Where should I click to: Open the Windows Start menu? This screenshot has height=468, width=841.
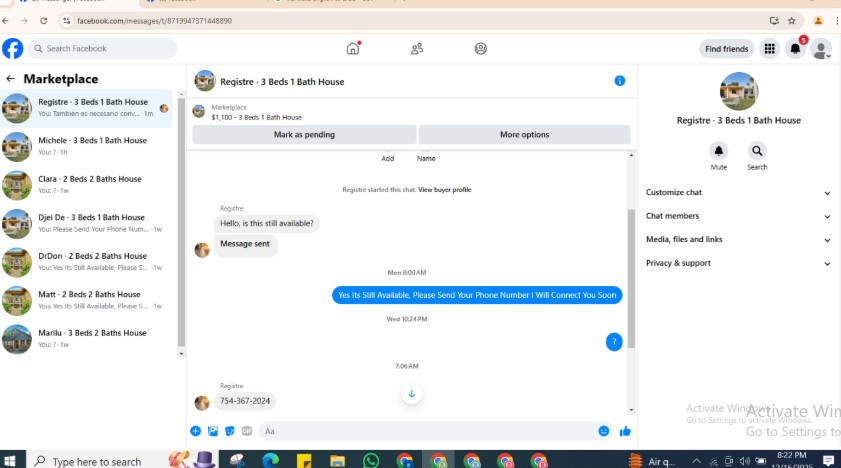tap(10, 460)
